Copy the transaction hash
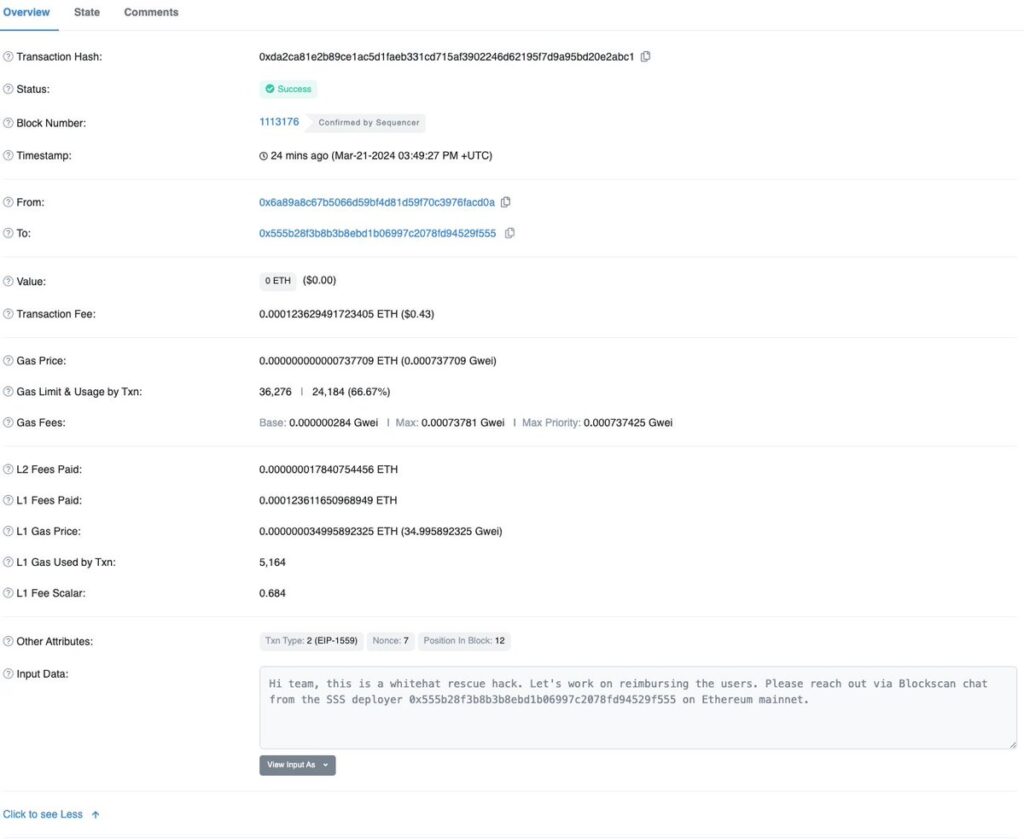The width and height of the screenshot is (1024, 839). [646, 57]
